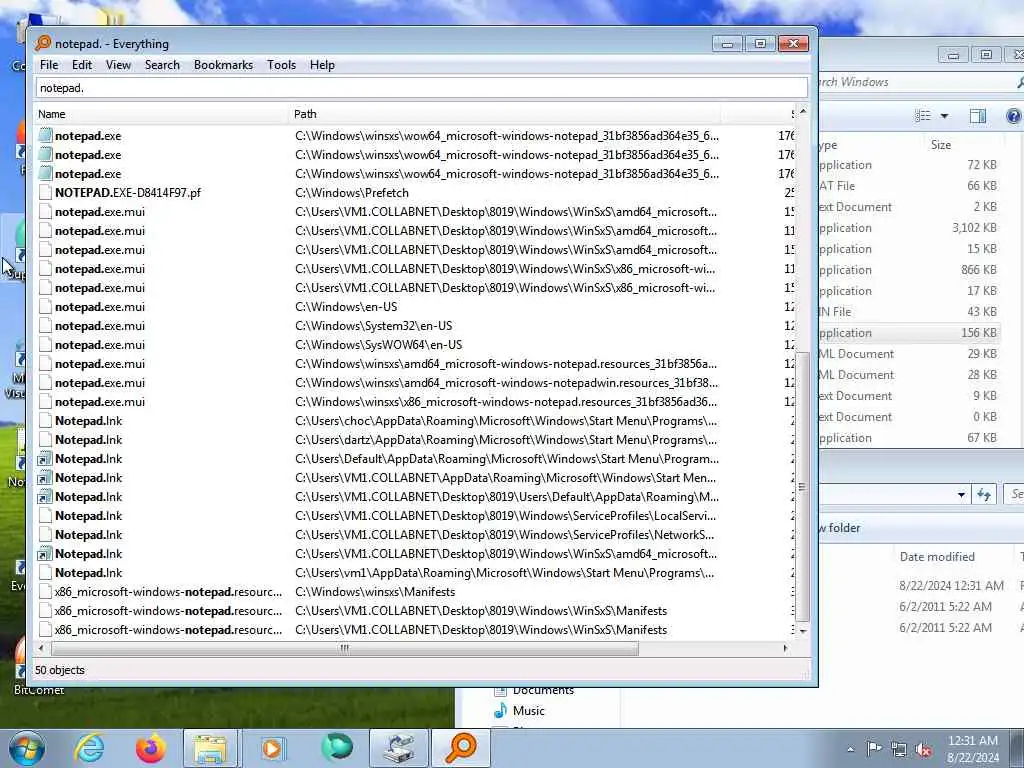1024x768 pixels.
Task: Click the network tray icon
Action: coord(899,750)
